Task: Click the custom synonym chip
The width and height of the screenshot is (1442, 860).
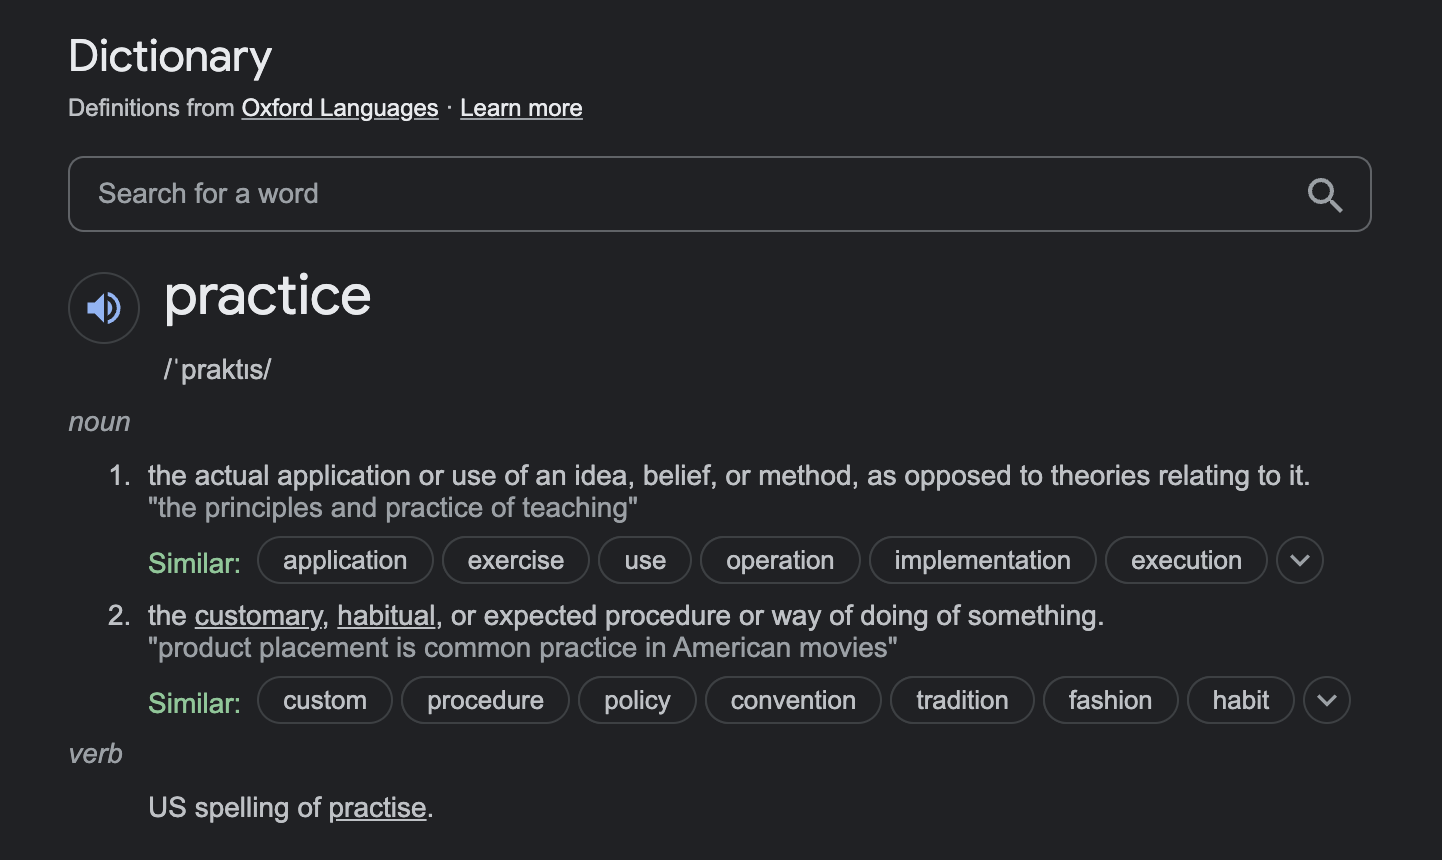Action: click(325, 700)
